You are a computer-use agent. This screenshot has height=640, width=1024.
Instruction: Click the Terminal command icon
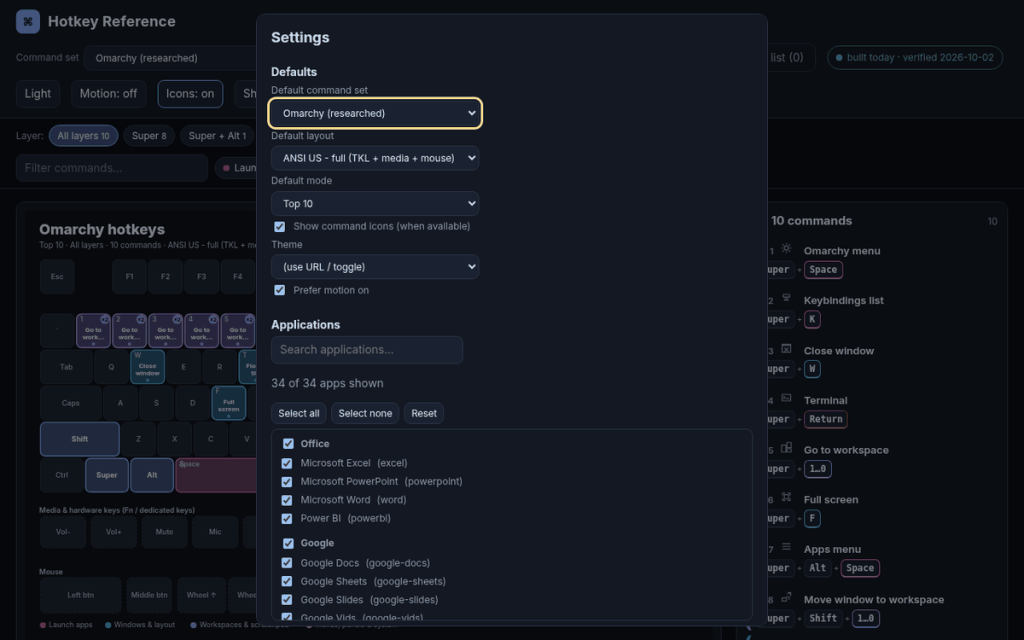(786, 398)
